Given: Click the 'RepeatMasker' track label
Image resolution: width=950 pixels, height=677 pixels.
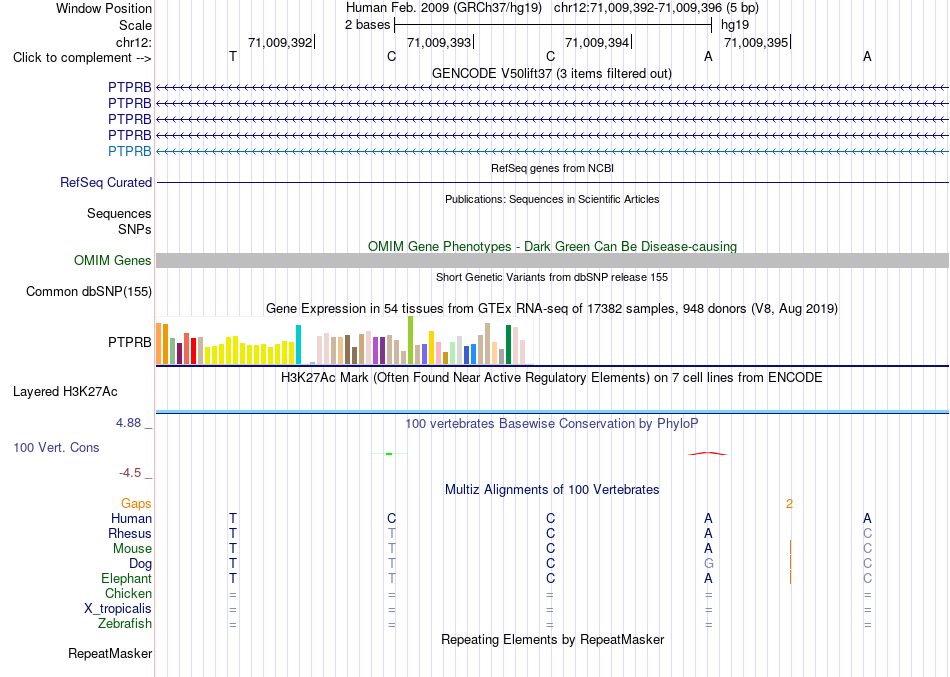Looking at the screenshot, I should click(110, 654).
